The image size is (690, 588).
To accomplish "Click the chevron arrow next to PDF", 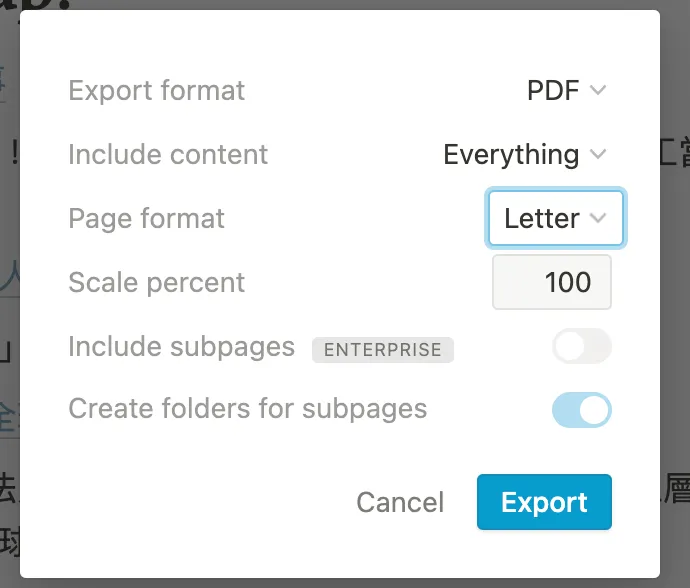I will (598, 91).
